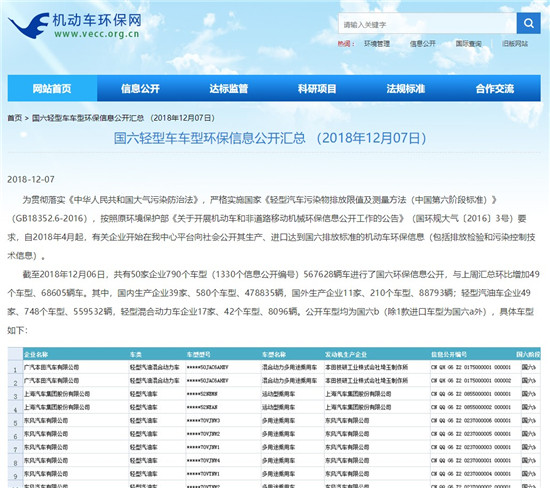Image resolution: width=550 pixels, height=488 pixels.
Task: Open the 旧版网站 link
Action: point(515,44)
